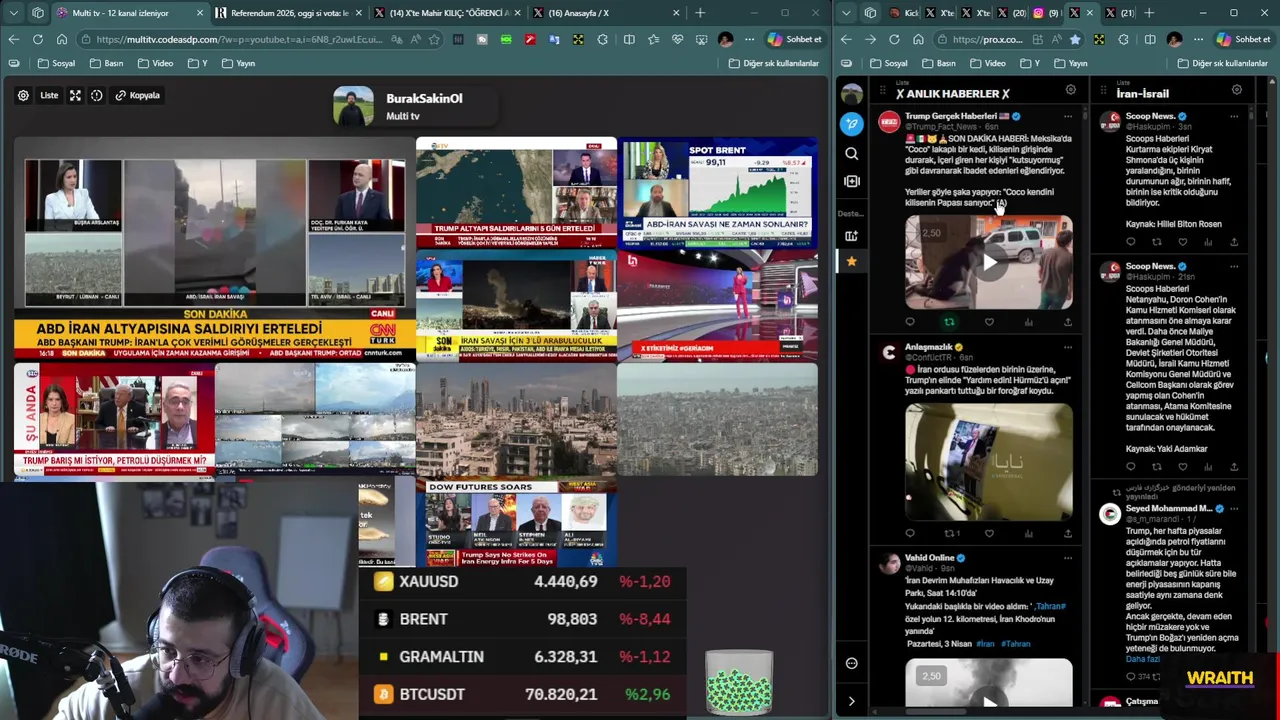Screen dimensions: 1280x720
Task: Repost Scoop News Kiryat Shmona post
Action: point(1157,242)
